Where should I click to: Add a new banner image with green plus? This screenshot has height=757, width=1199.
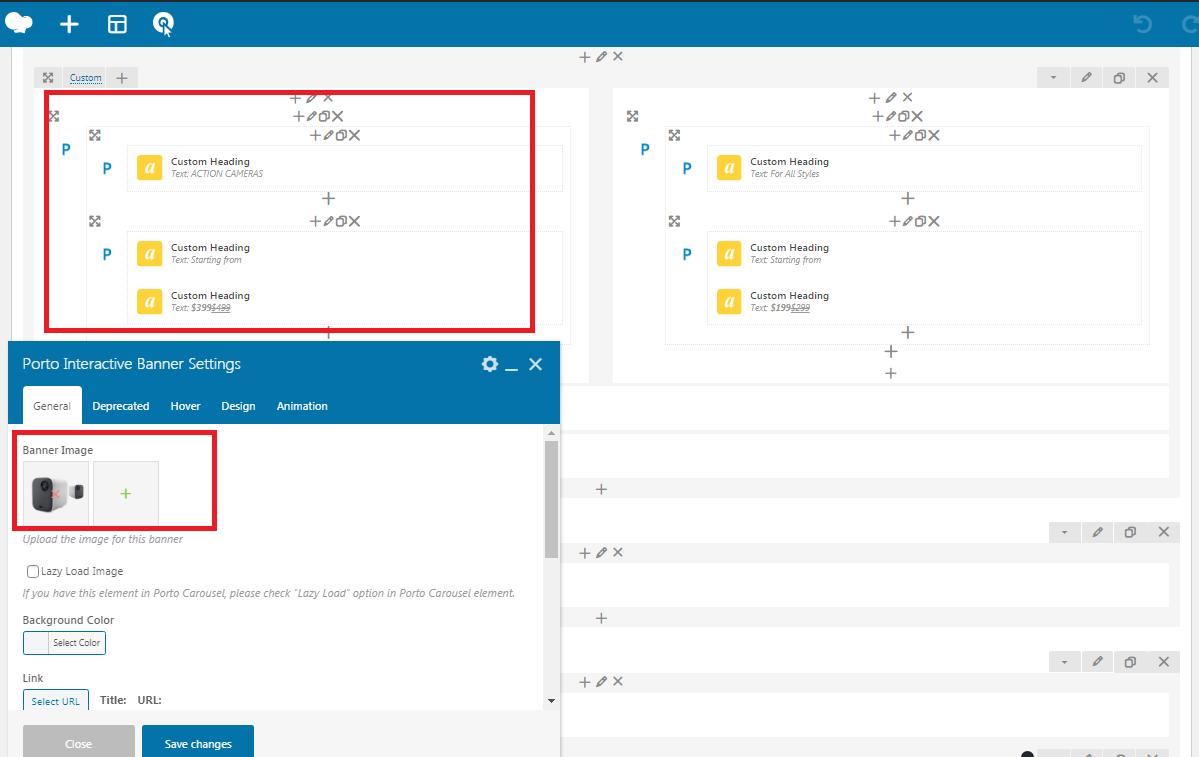click(x=126, y=493)
